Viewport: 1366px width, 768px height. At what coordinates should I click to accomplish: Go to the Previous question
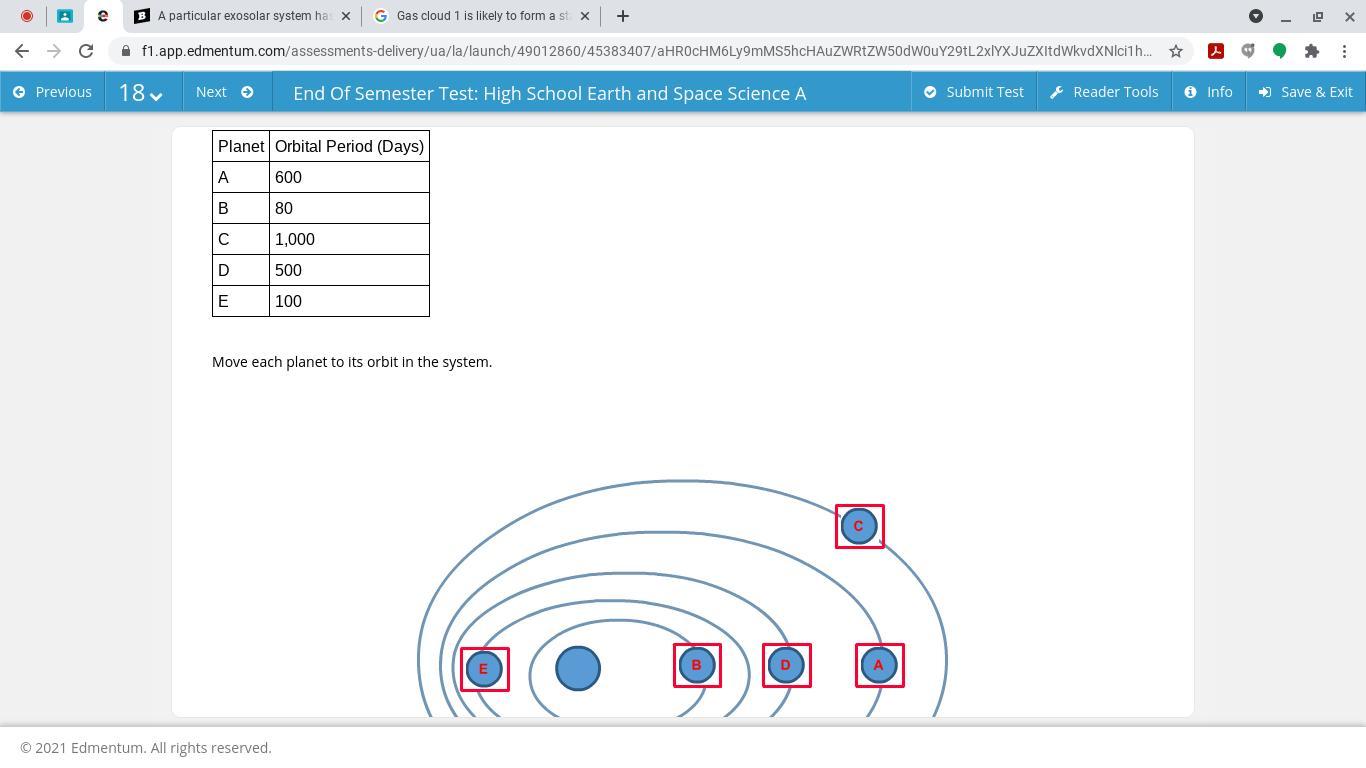coord(52,92)
